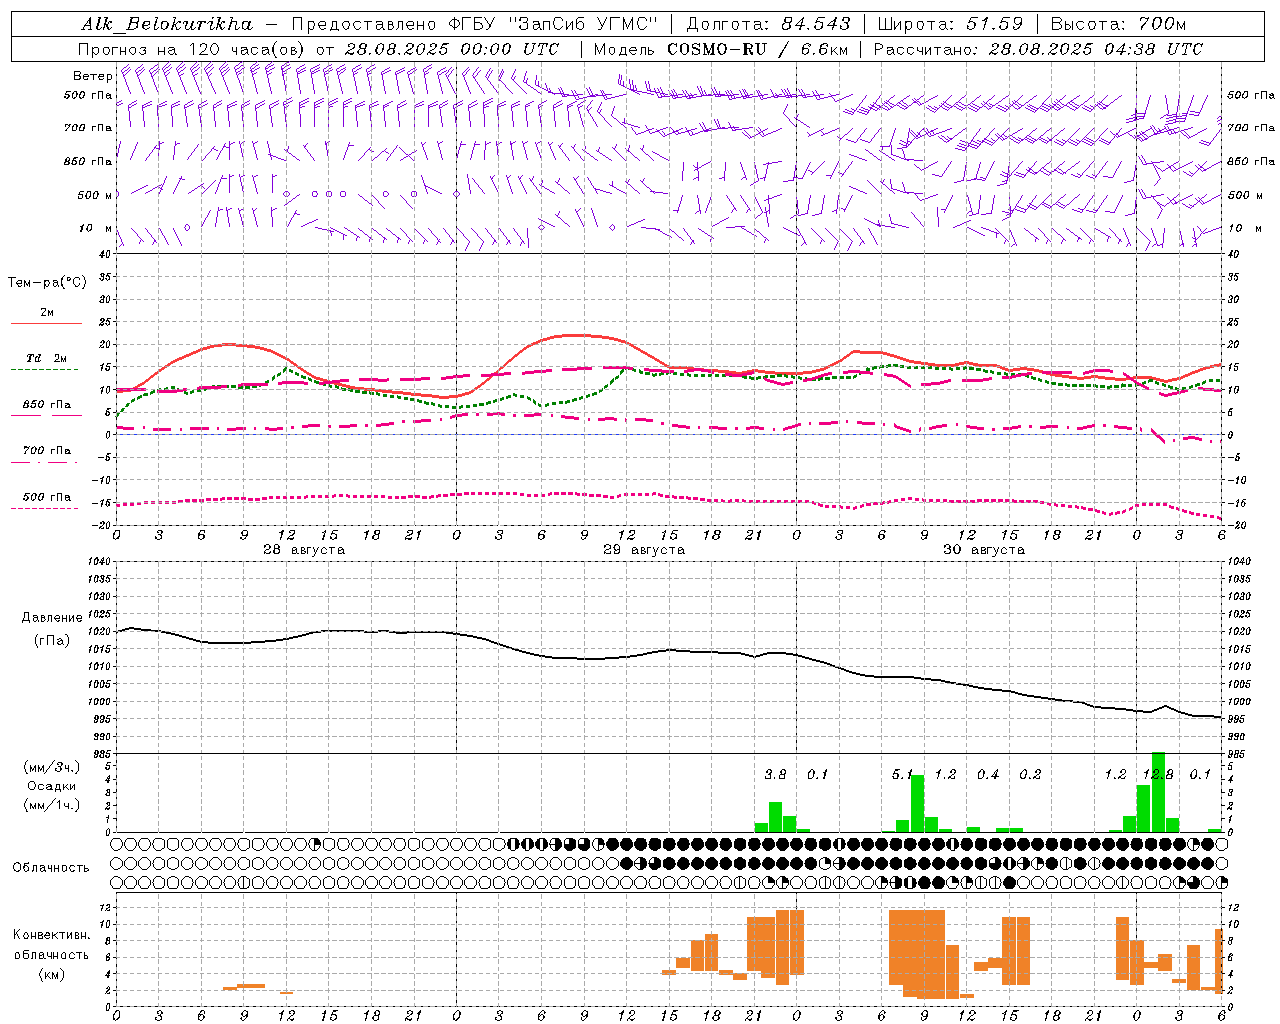Viewport: 1280px width, 1024px height.
Task: Select the 28 августа date label
Action: click(x=303, y=550)
